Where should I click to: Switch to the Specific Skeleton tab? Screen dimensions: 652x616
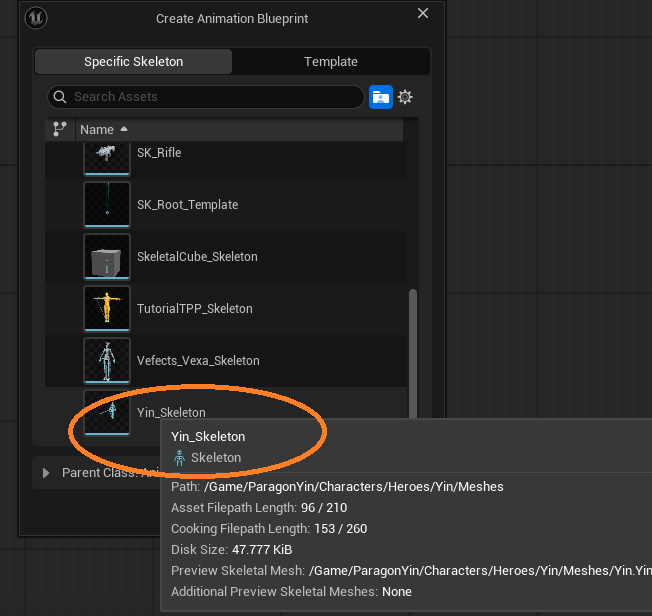133,62
